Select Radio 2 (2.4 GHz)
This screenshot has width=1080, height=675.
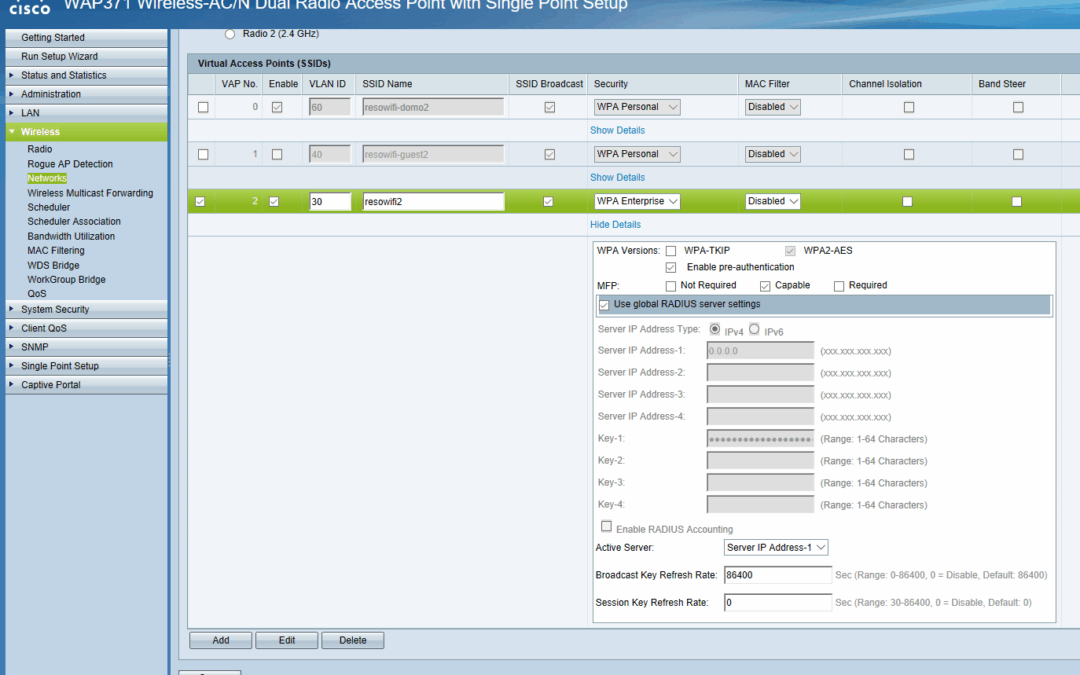[230, 34]
